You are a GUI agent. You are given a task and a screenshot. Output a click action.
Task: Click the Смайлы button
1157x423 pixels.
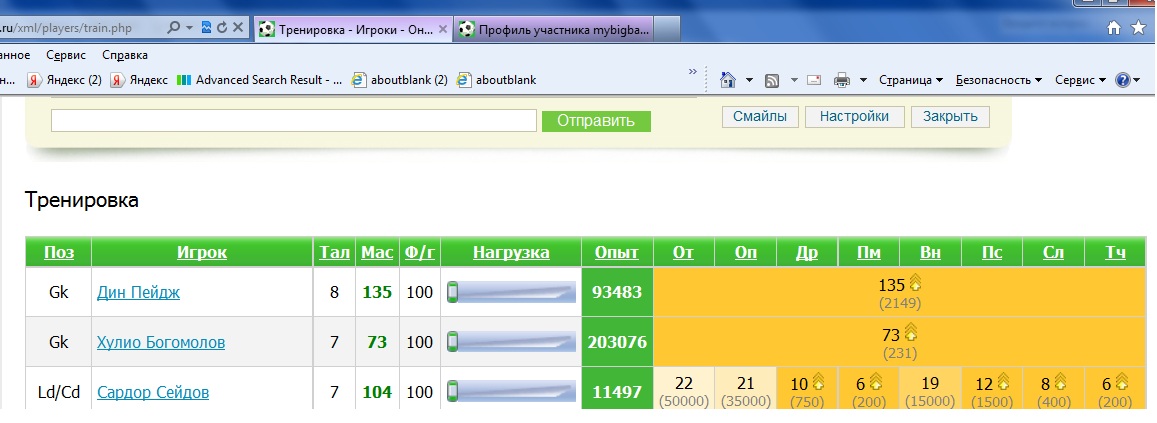coord(760,117)
